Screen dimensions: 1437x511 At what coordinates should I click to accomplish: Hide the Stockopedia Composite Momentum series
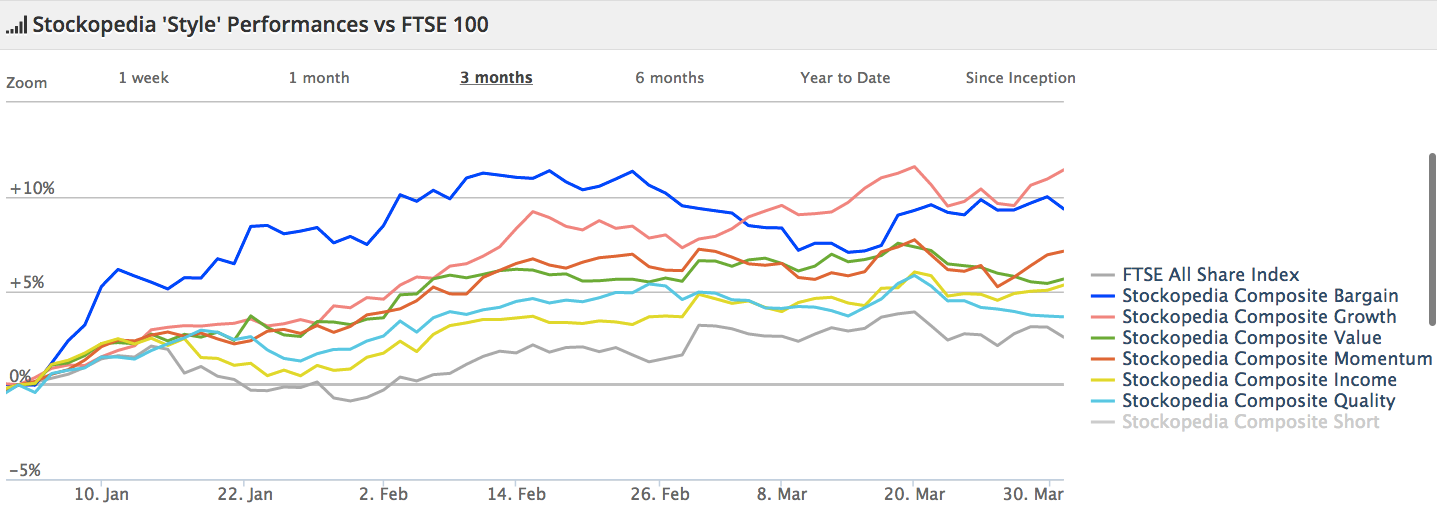click(1277, 359)
